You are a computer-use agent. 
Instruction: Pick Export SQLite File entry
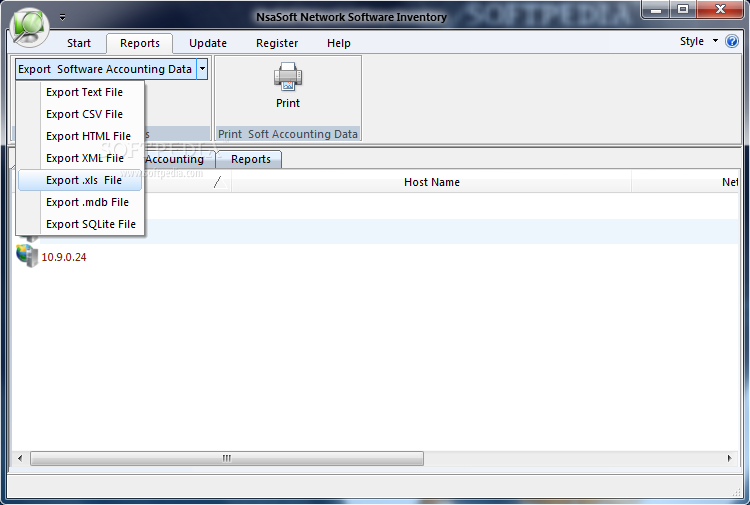click(80, 224)
